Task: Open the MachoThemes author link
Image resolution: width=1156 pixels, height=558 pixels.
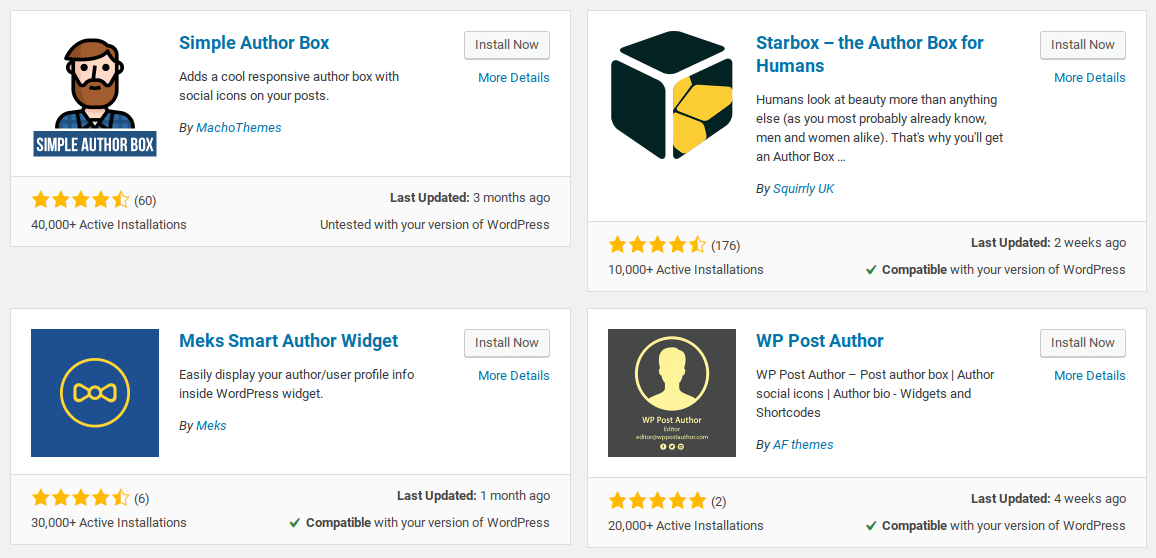Action: coord(239,128)
